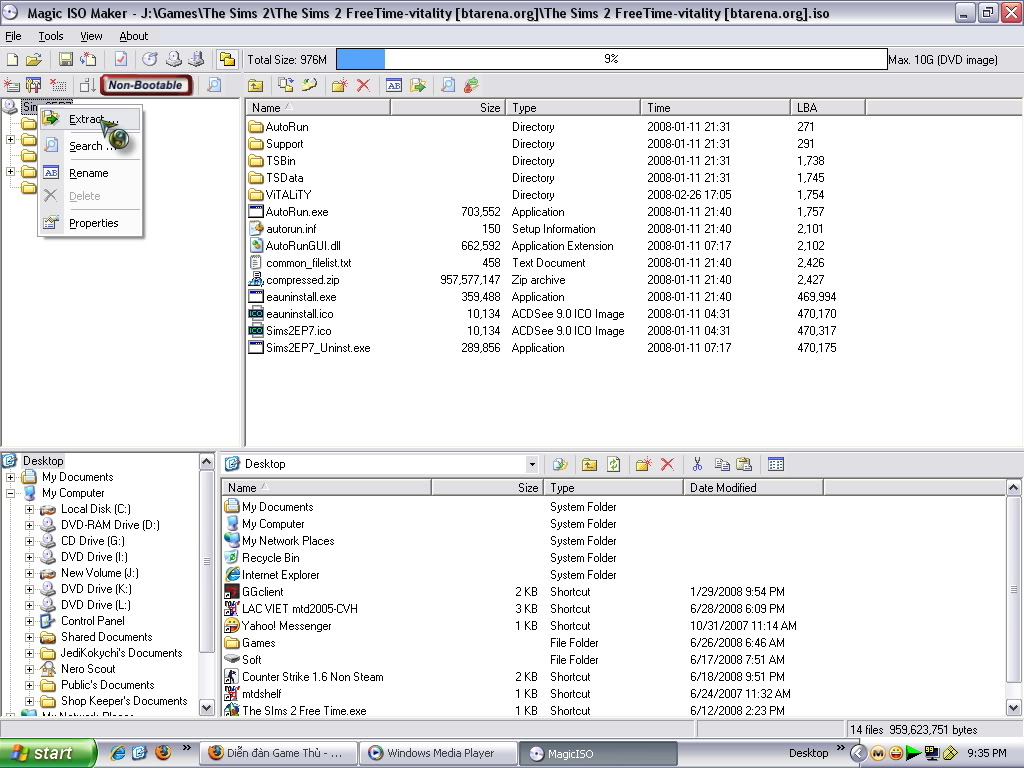1024x768 pixels.
Task: Launch Firefox from quick launch
Action: (x=163, y=753)
